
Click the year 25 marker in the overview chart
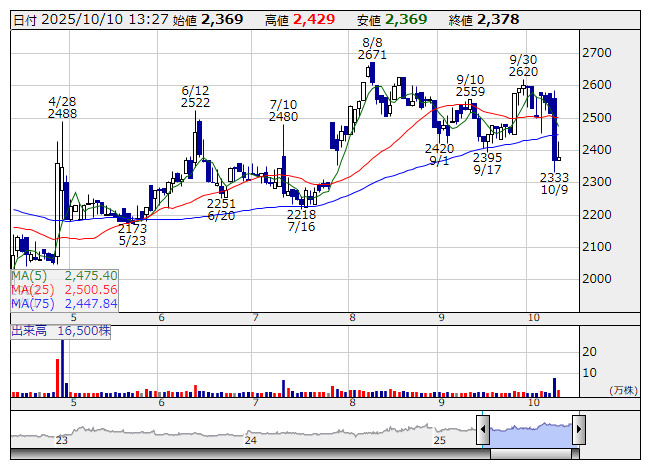440,440
